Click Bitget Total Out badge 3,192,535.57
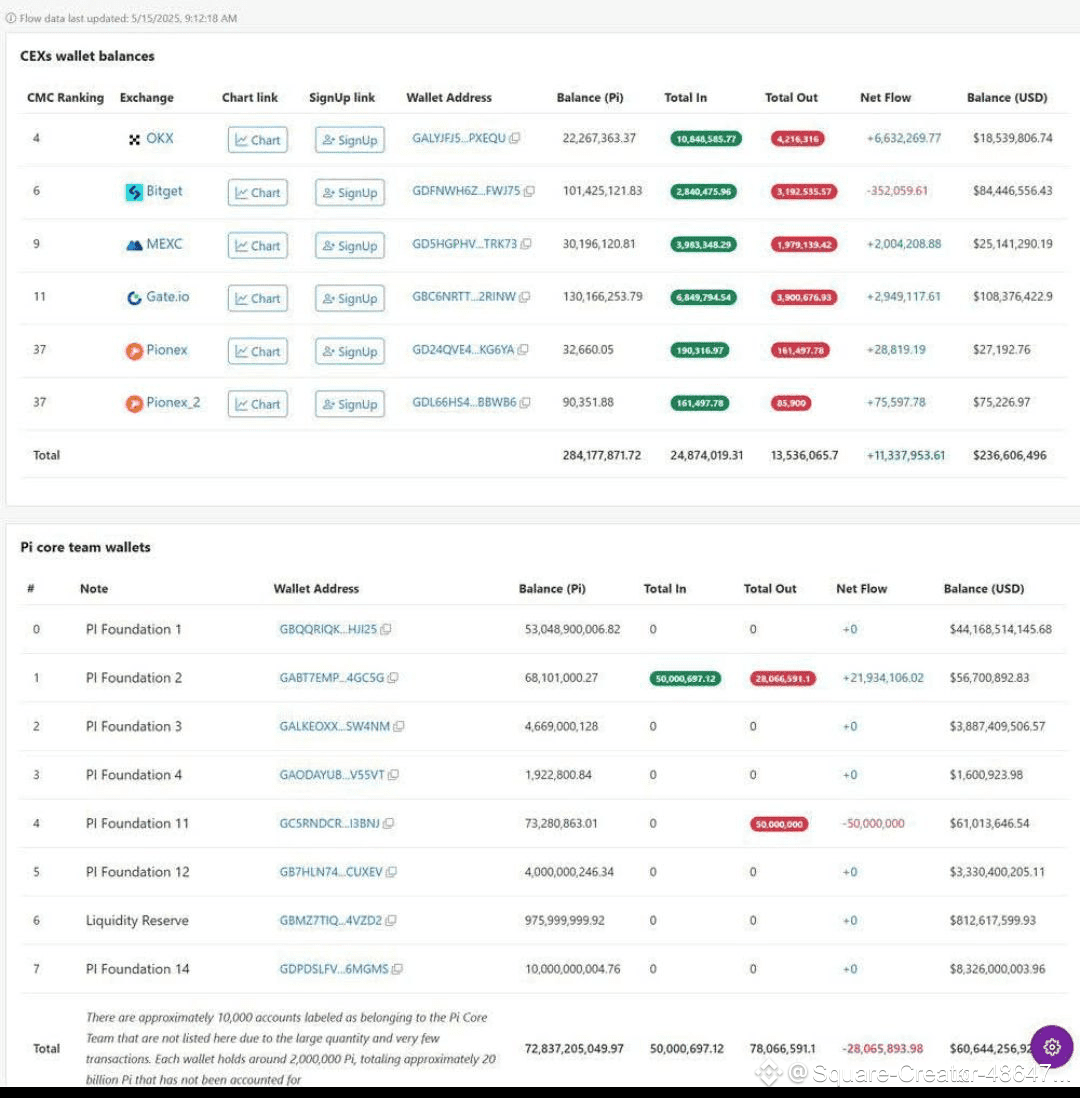The height and width of the screenshot is (1098, 1080). tap(803, 191)
